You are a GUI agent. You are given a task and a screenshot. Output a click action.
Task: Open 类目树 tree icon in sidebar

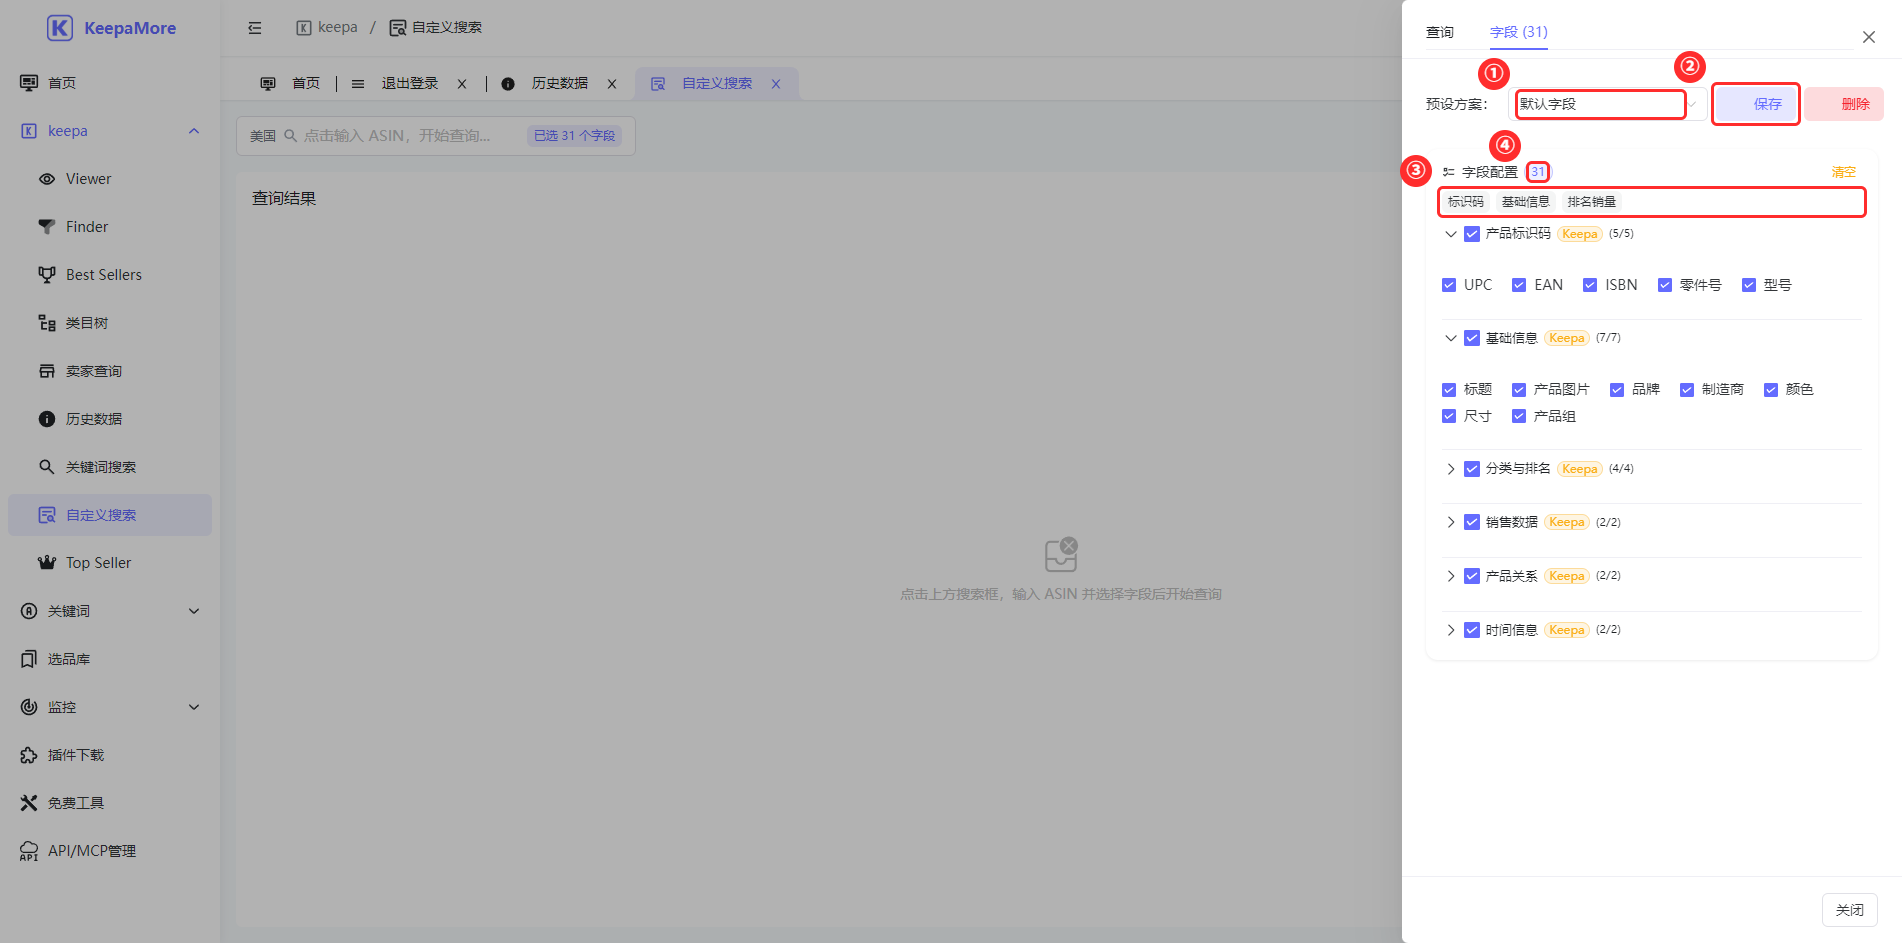pyautogui.click(x=47, y=323)
